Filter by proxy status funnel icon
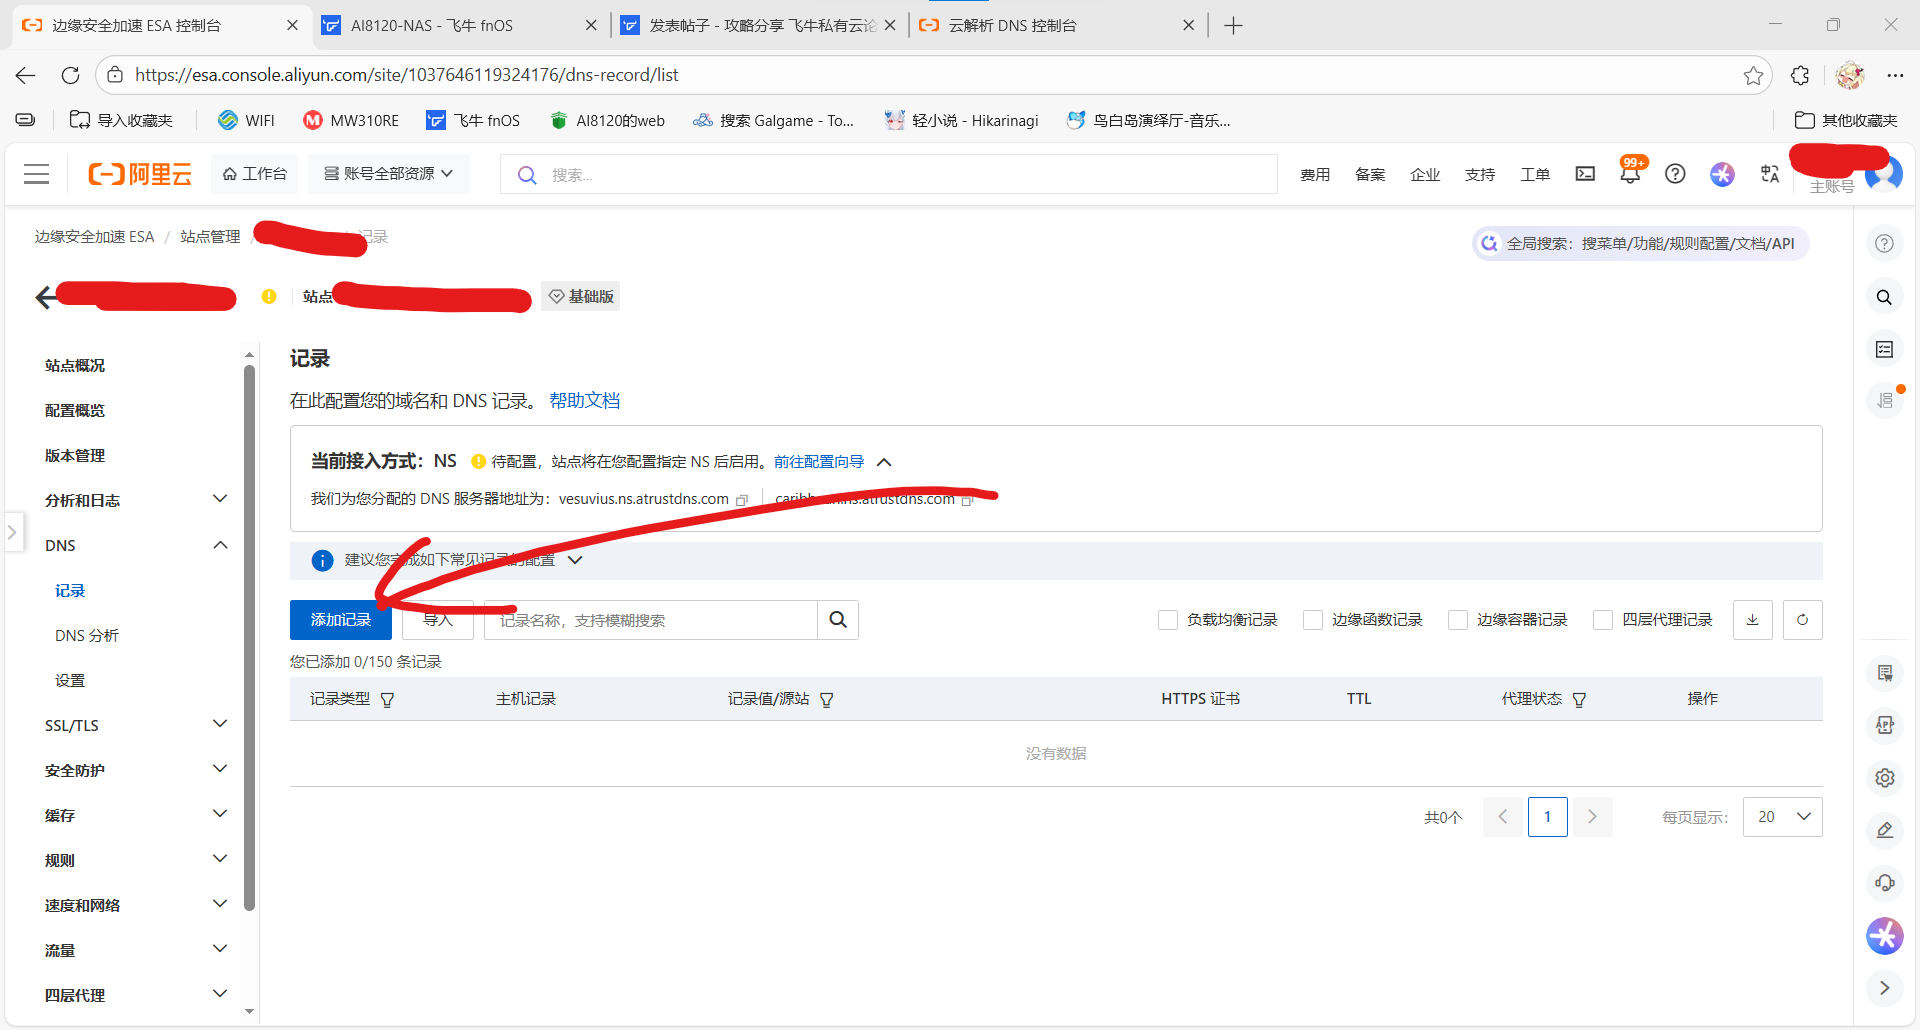The height and width of the screenshot is (1030, 1920). point(1580,700)
